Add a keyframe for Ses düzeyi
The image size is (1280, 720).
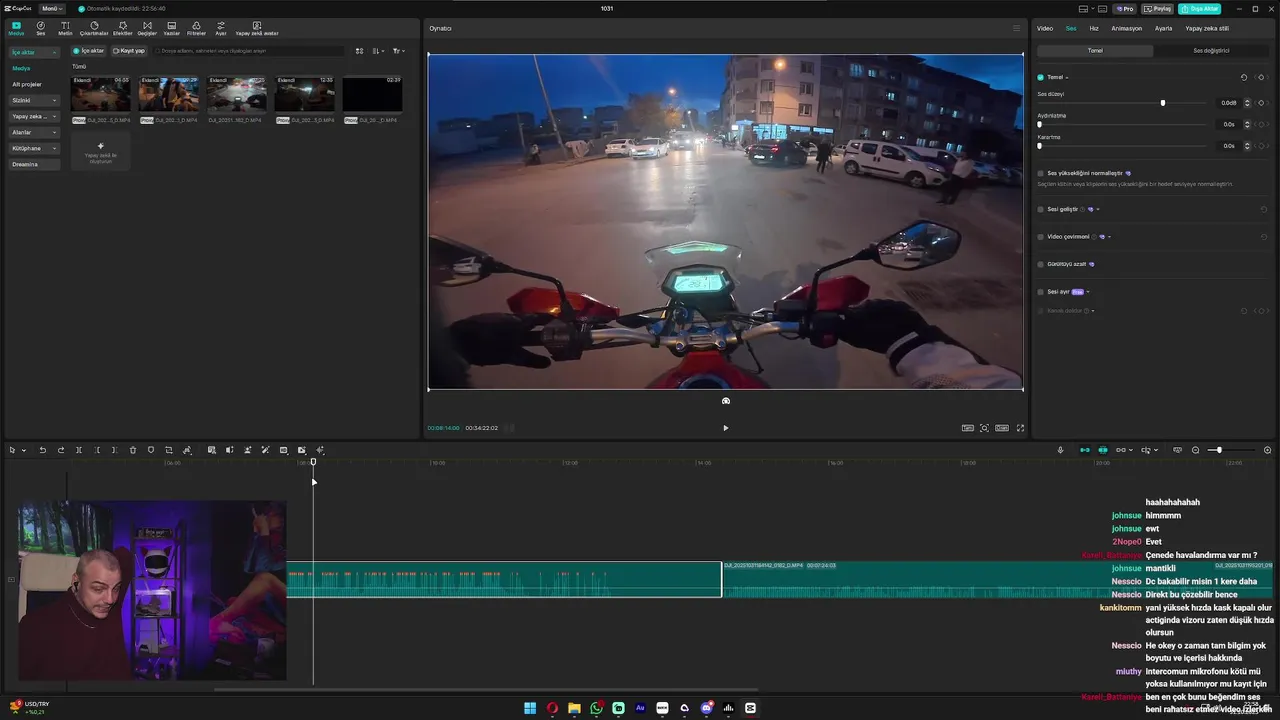point(1261,103)
